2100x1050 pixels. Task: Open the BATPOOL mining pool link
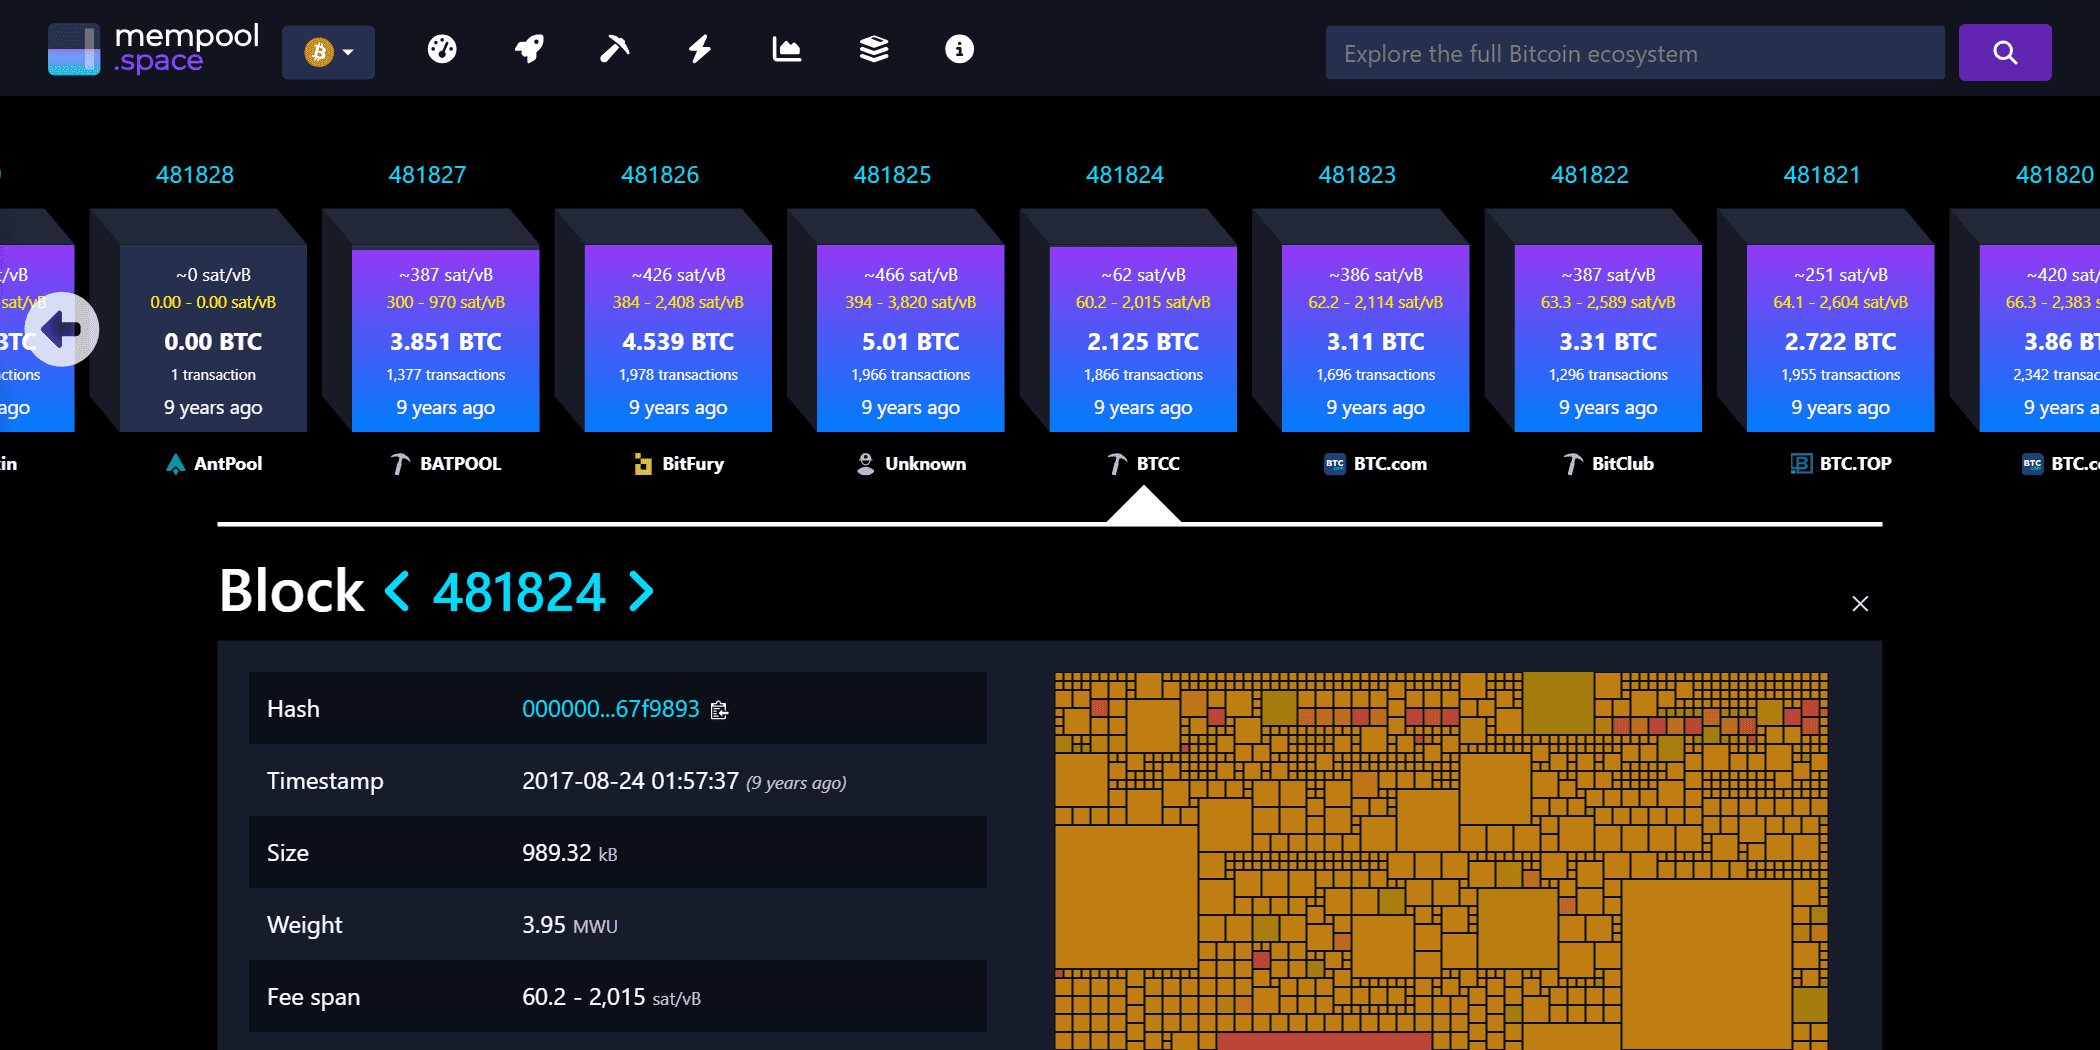click(x=446, y=464)
